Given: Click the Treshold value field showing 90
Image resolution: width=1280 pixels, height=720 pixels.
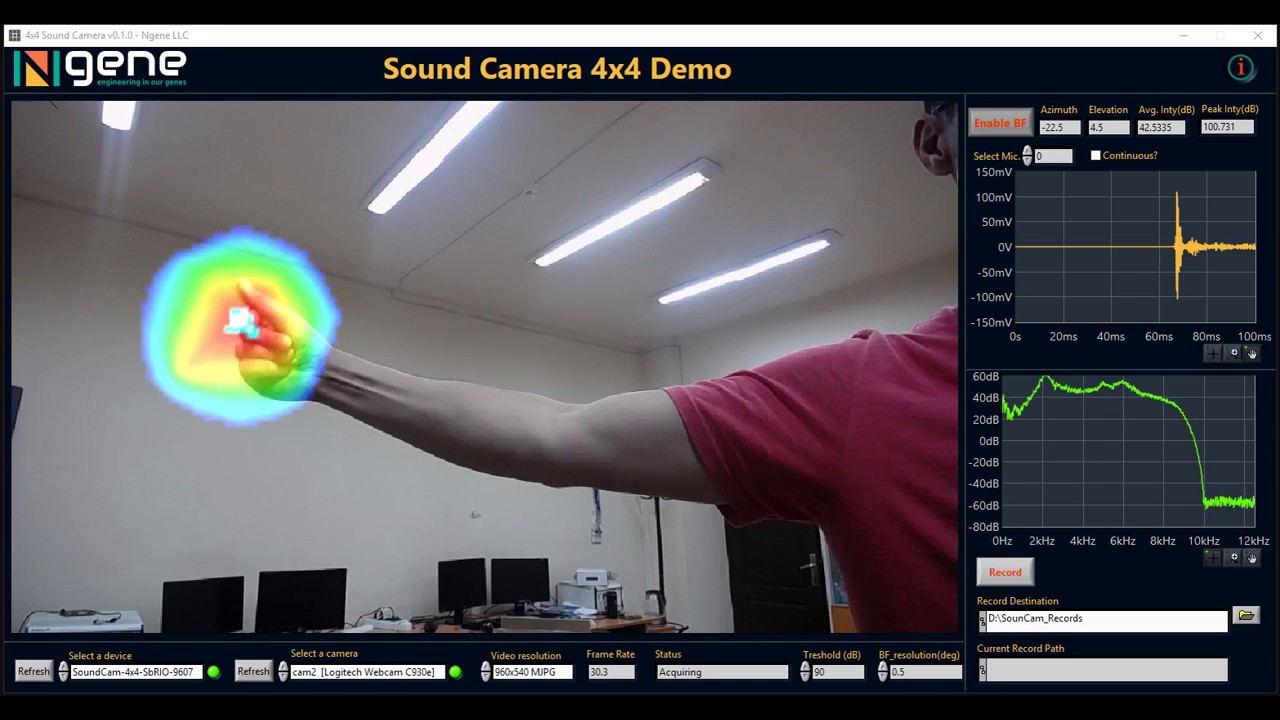Looking at the screenshot, I should point(838,672).
